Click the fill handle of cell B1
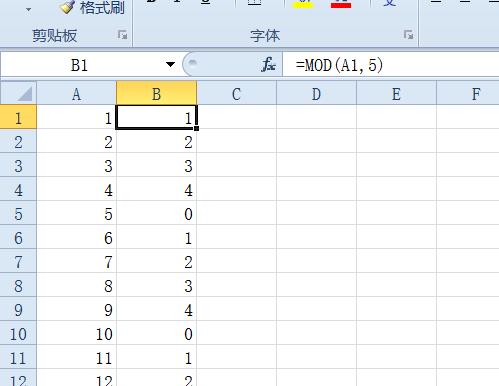 [x=196, y=128]
